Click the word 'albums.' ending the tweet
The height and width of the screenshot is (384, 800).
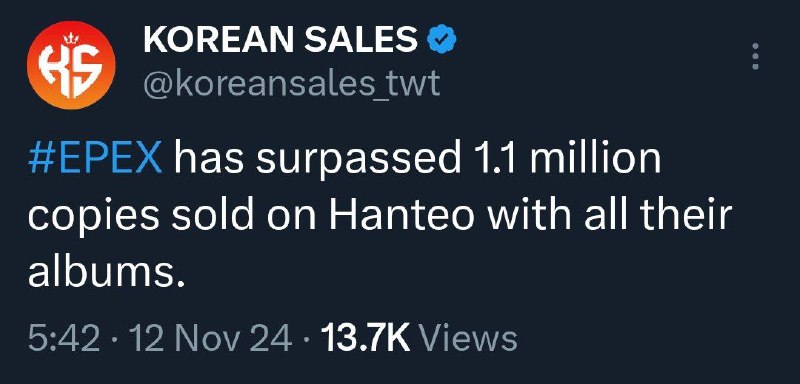coord(106,273)
